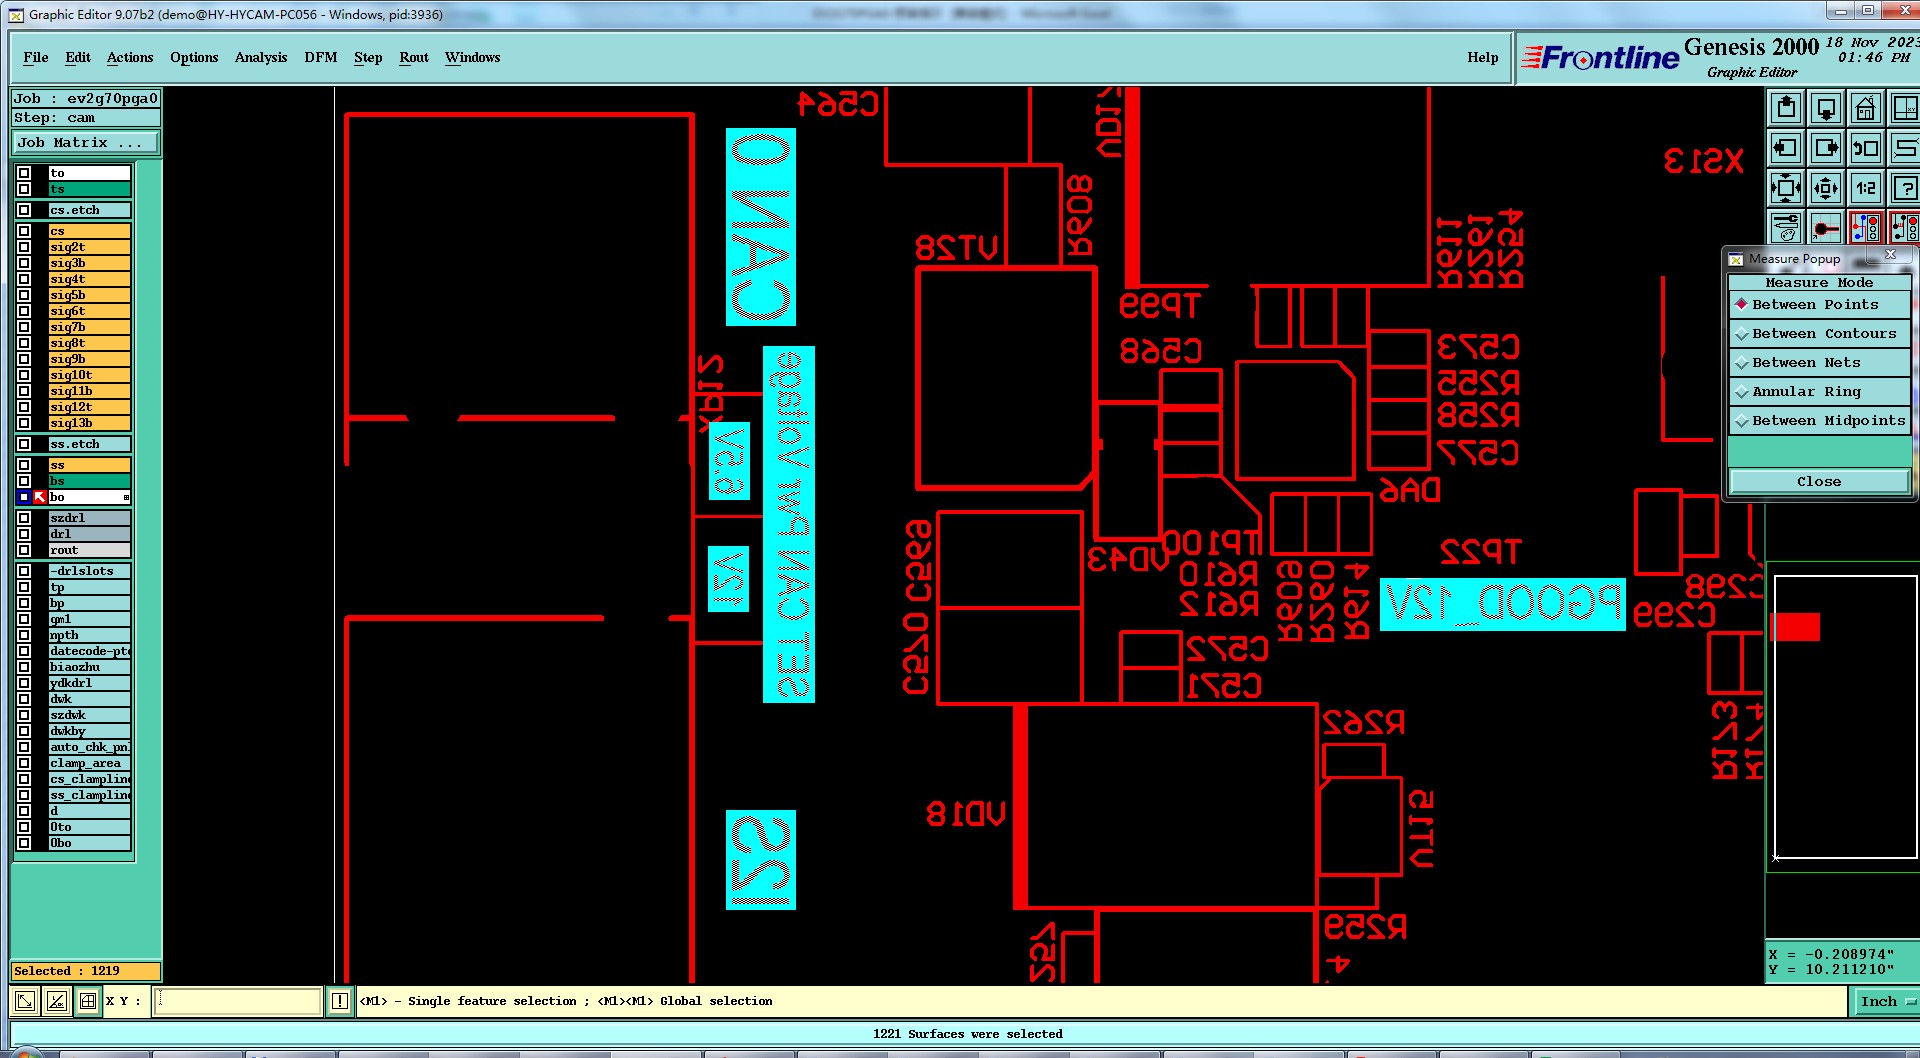Select Between Nets measure mode
1920x1058 pixels.
tap(1819, 363)
